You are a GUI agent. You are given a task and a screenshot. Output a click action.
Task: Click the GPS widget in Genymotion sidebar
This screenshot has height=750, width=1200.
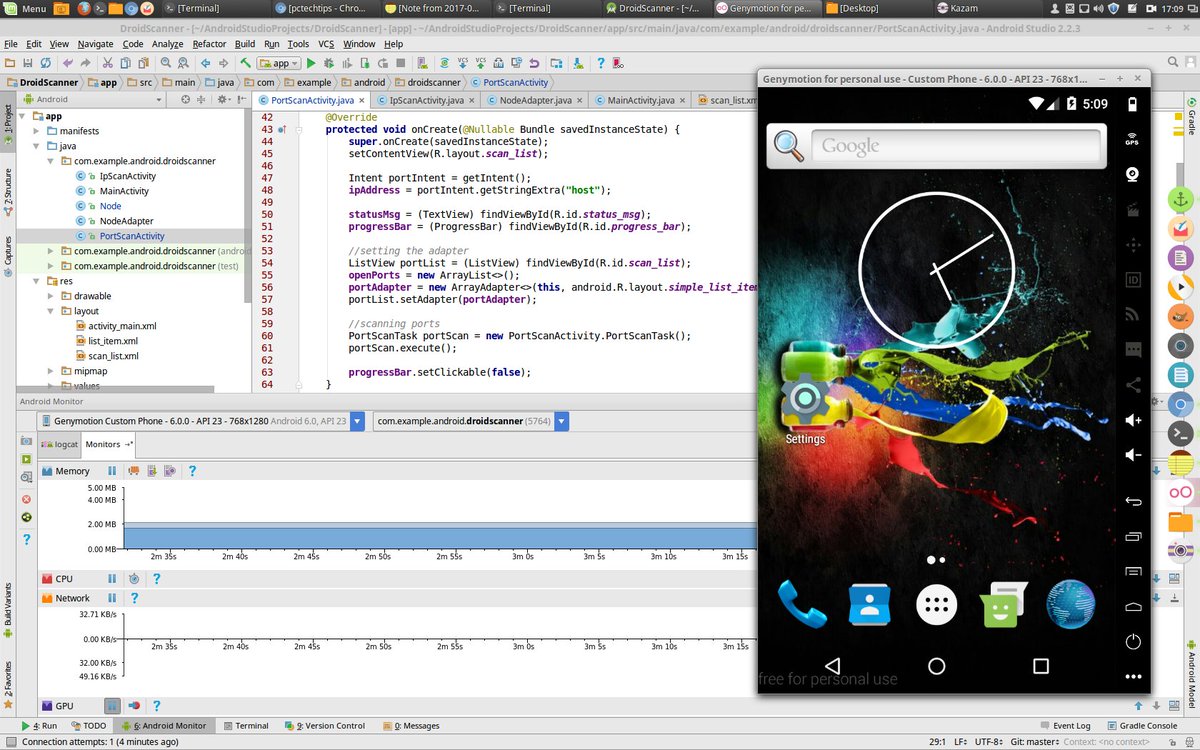pyautogui.click(x=1132, y=139)
